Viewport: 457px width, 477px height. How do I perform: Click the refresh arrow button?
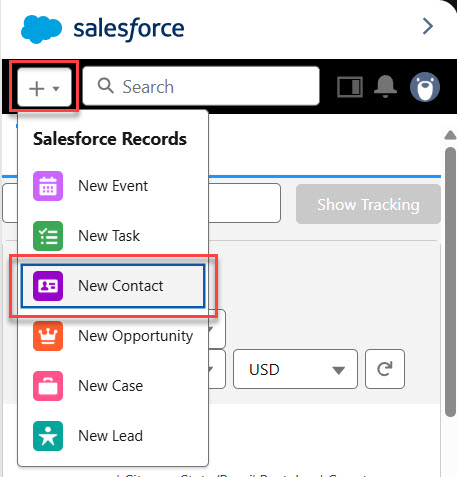385,369
